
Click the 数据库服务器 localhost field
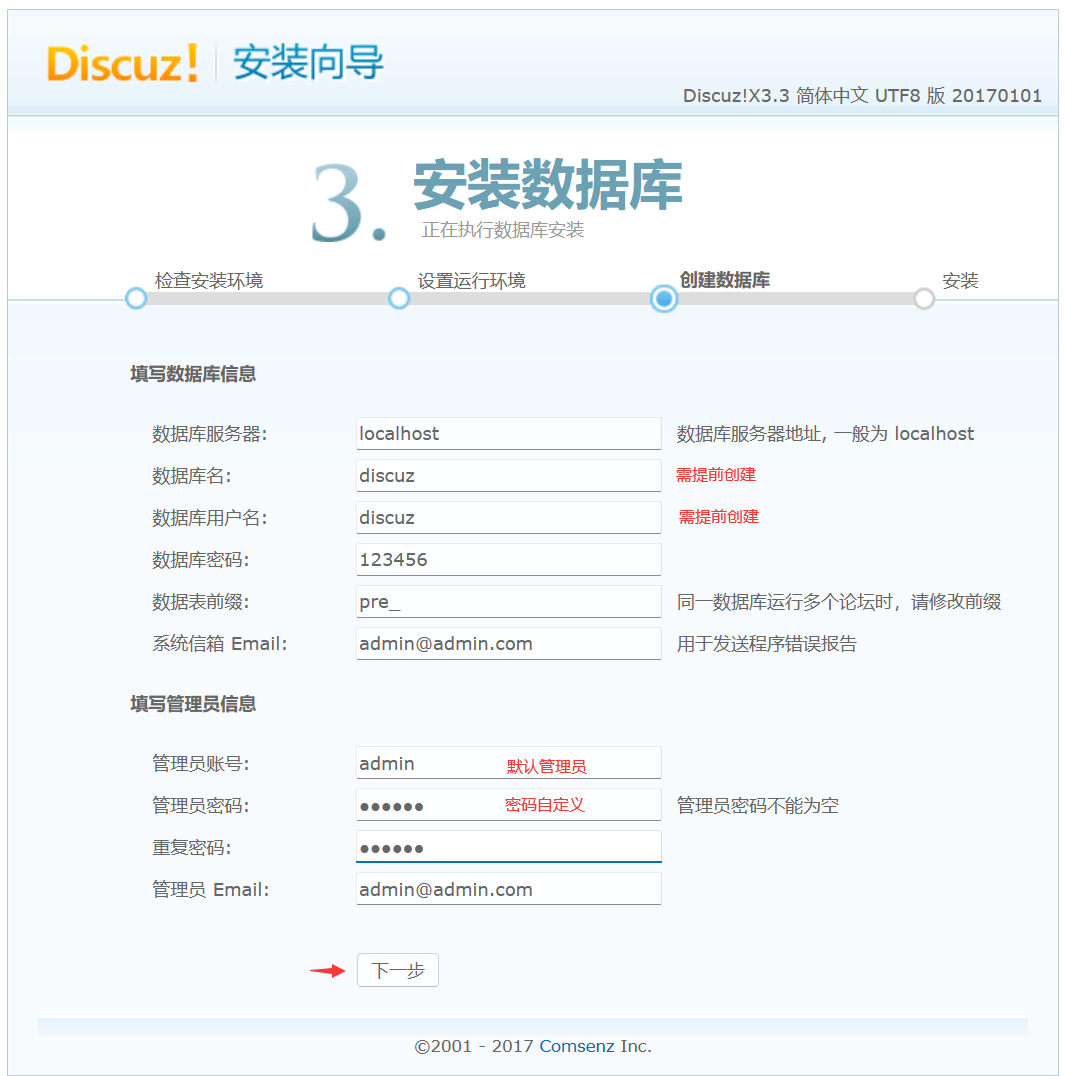point(508,434)
